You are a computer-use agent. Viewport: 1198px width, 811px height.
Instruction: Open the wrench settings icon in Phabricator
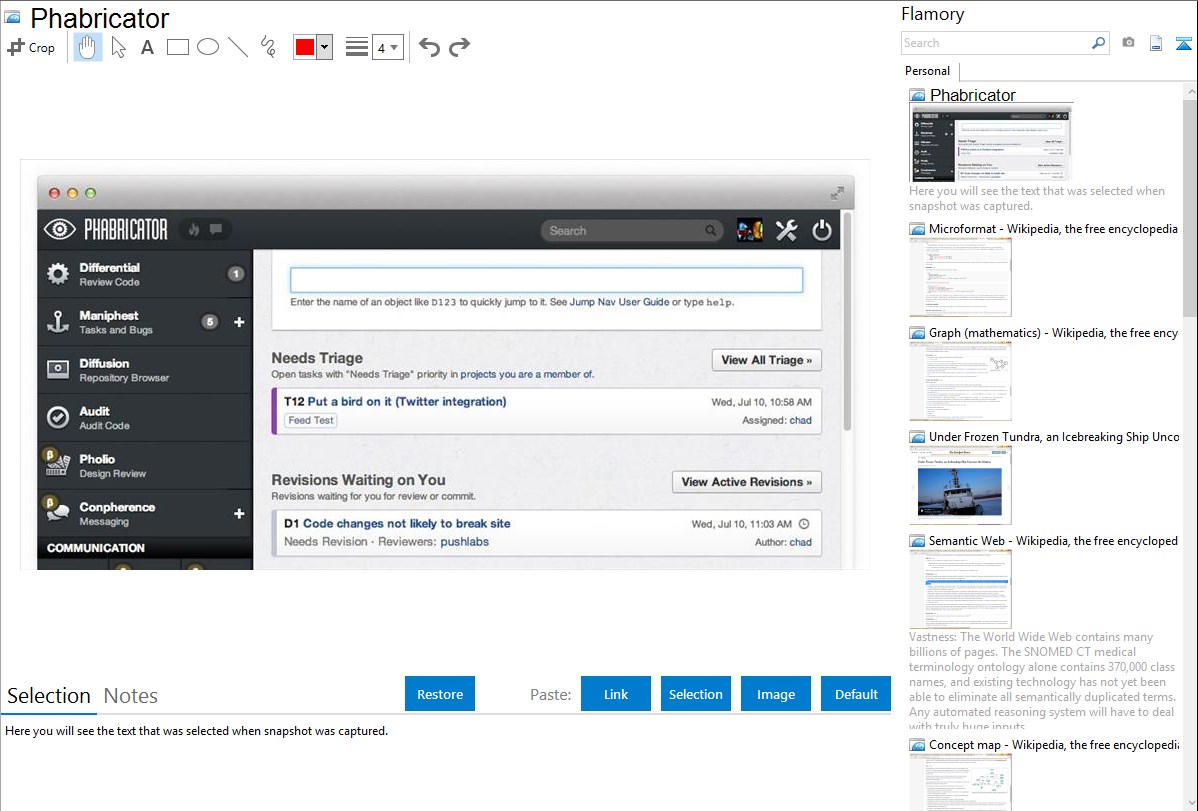tap(786, 230)
